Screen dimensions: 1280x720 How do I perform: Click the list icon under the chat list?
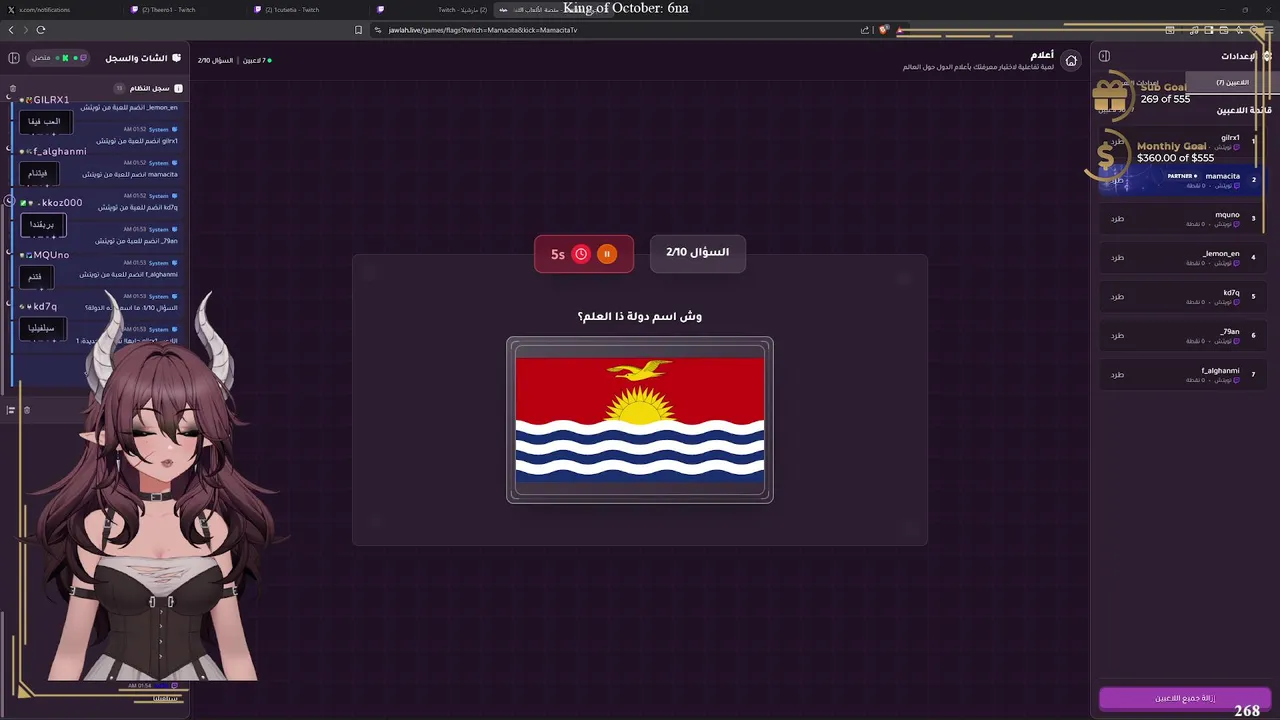11,410
